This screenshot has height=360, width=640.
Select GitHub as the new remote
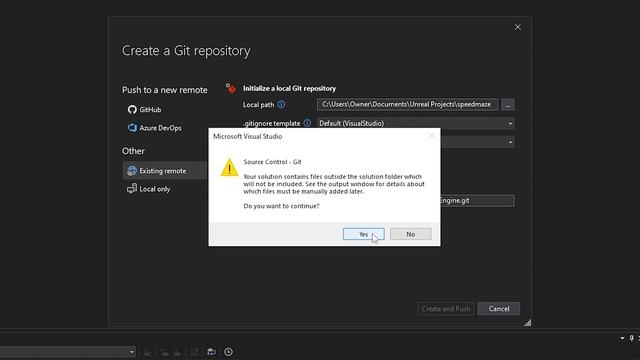point(145,109)
